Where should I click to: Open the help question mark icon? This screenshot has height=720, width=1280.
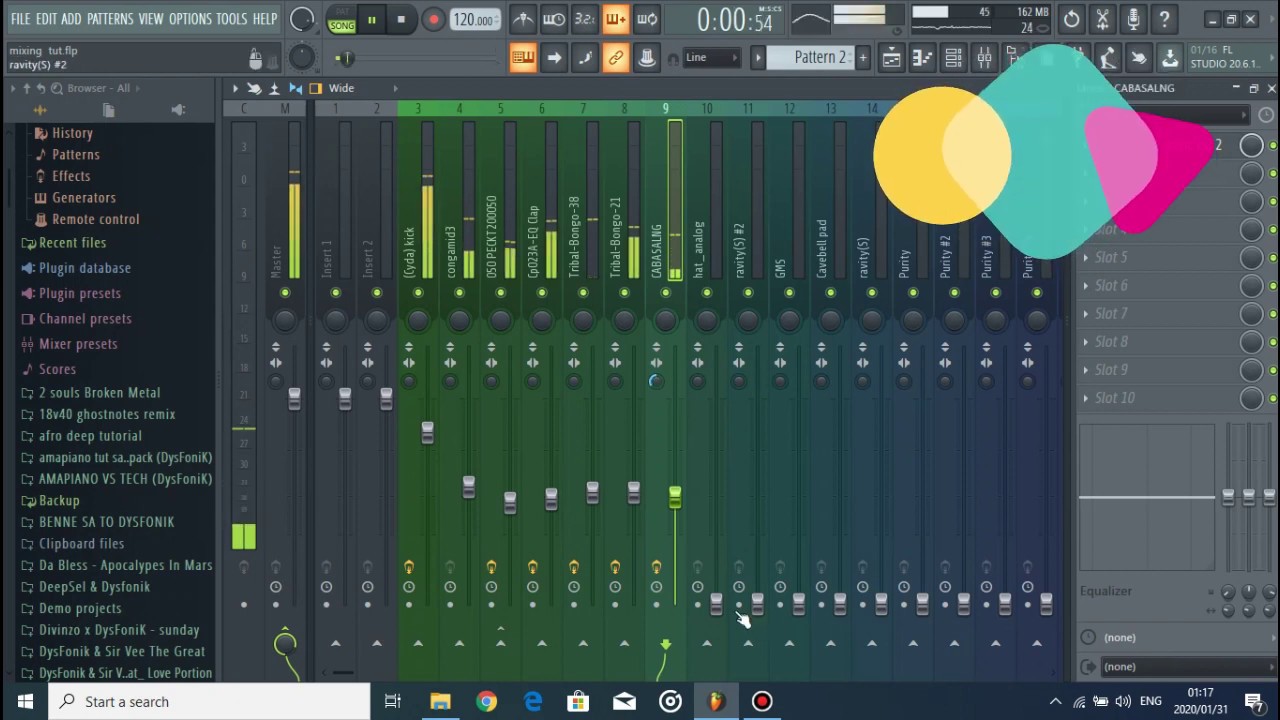coord(1164,19)
